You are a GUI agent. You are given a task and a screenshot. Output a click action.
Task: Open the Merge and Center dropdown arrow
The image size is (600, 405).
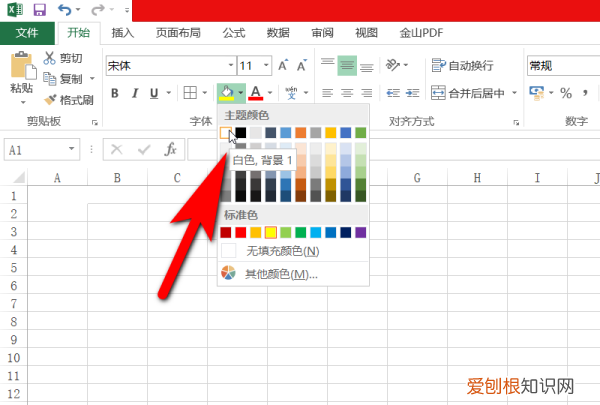click(x=514, y=93)
